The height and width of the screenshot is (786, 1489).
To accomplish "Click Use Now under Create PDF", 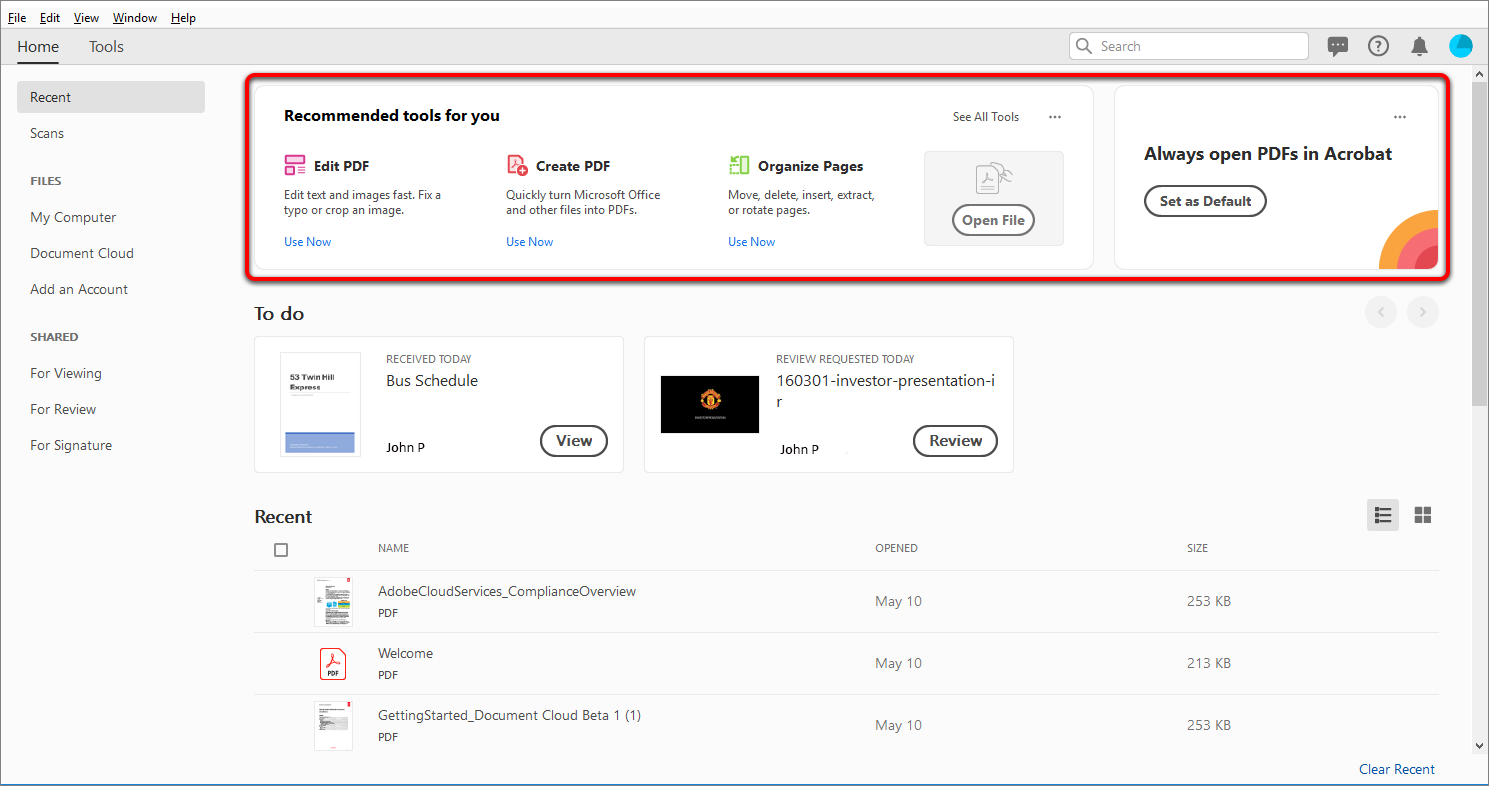I will point(530,242).
